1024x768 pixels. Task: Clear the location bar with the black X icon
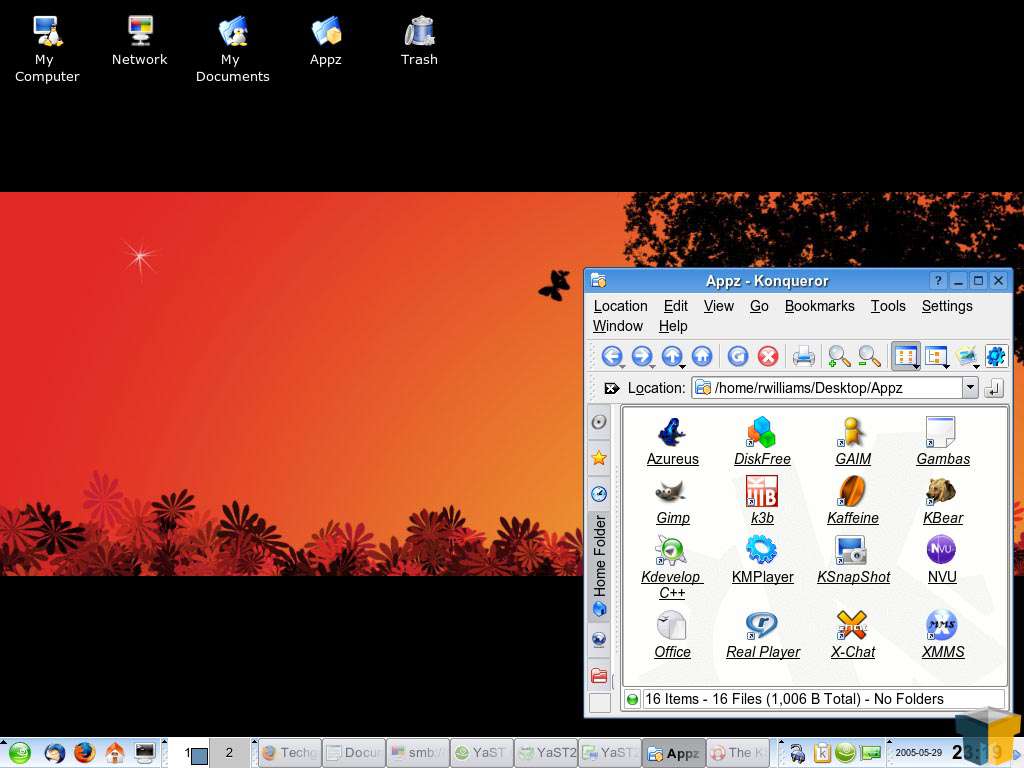coord(611,389)
